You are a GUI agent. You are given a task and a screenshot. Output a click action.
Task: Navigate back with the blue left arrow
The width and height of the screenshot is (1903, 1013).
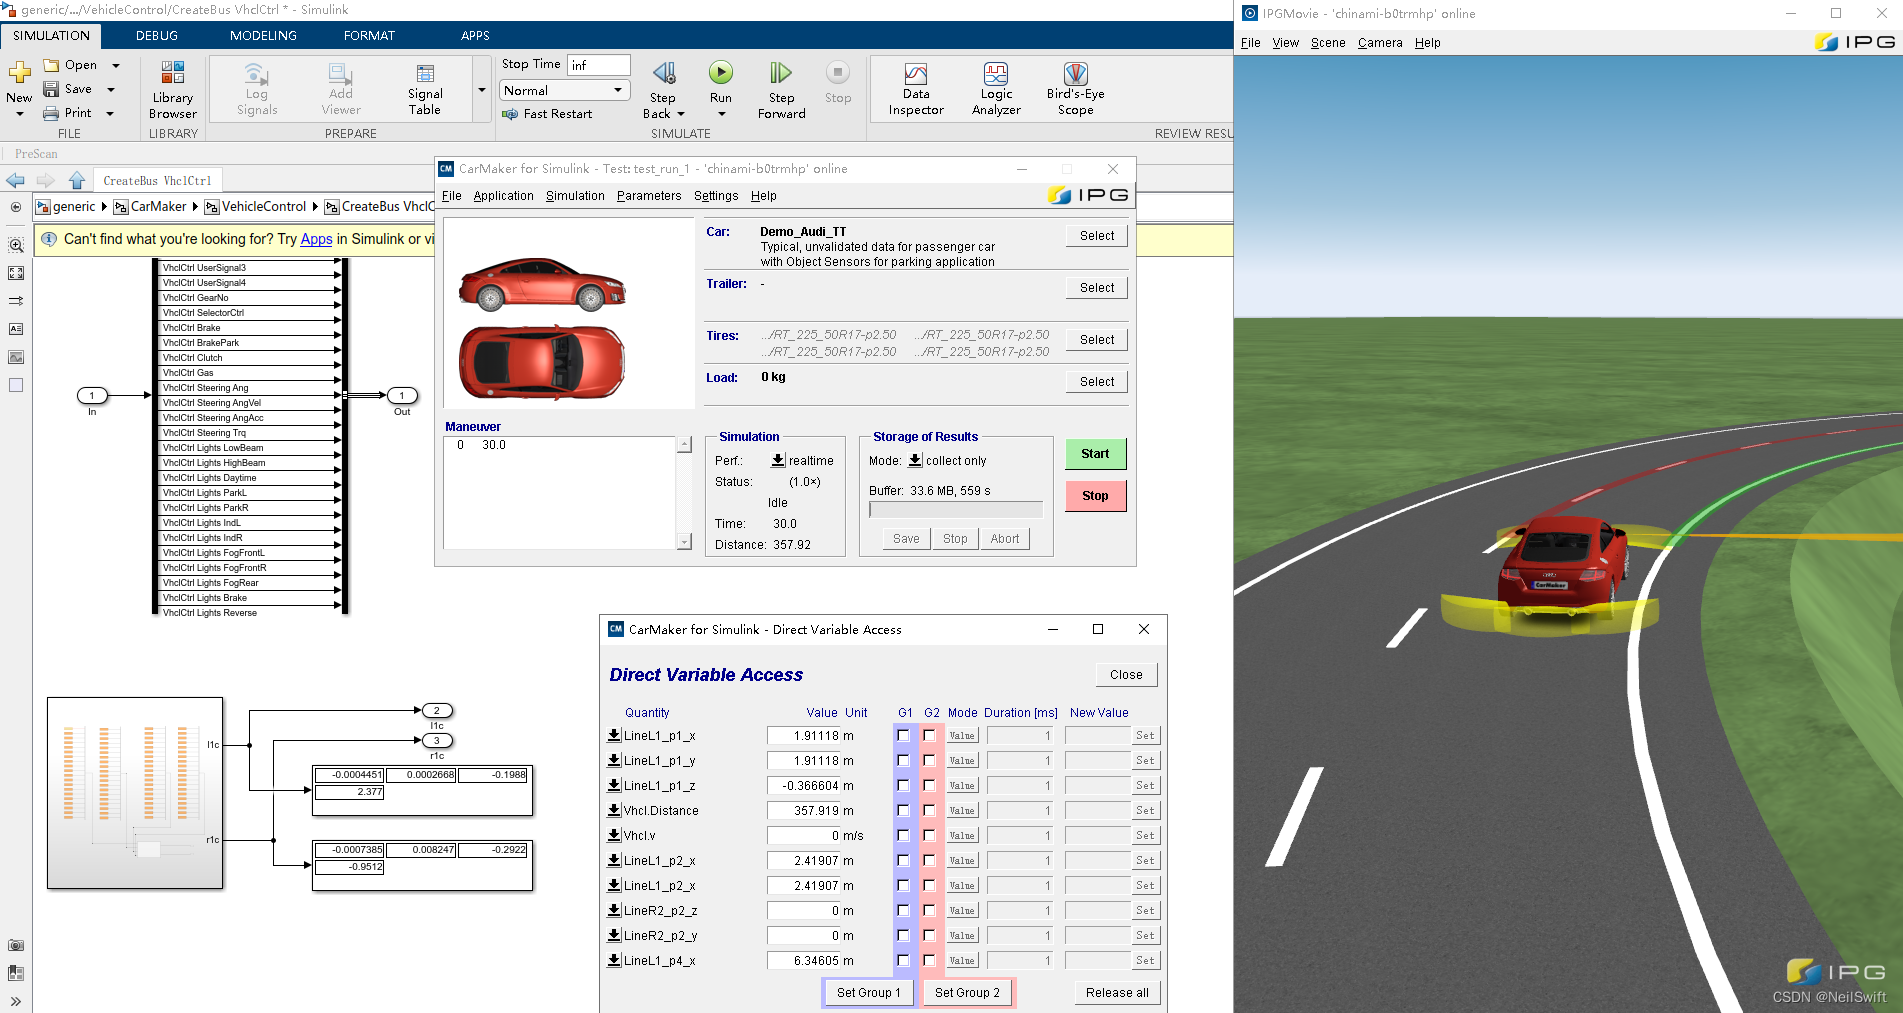pos(15,180)
